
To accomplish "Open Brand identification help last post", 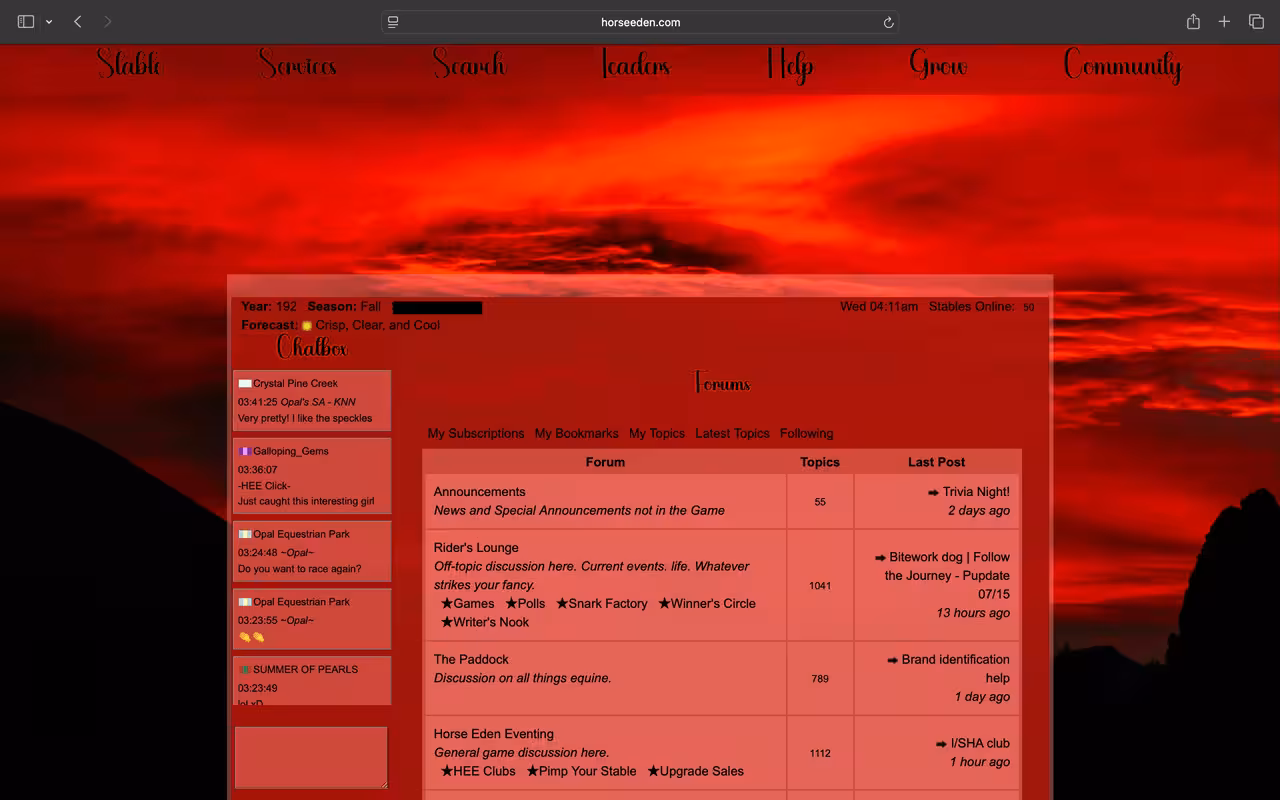I will [955, 669].
